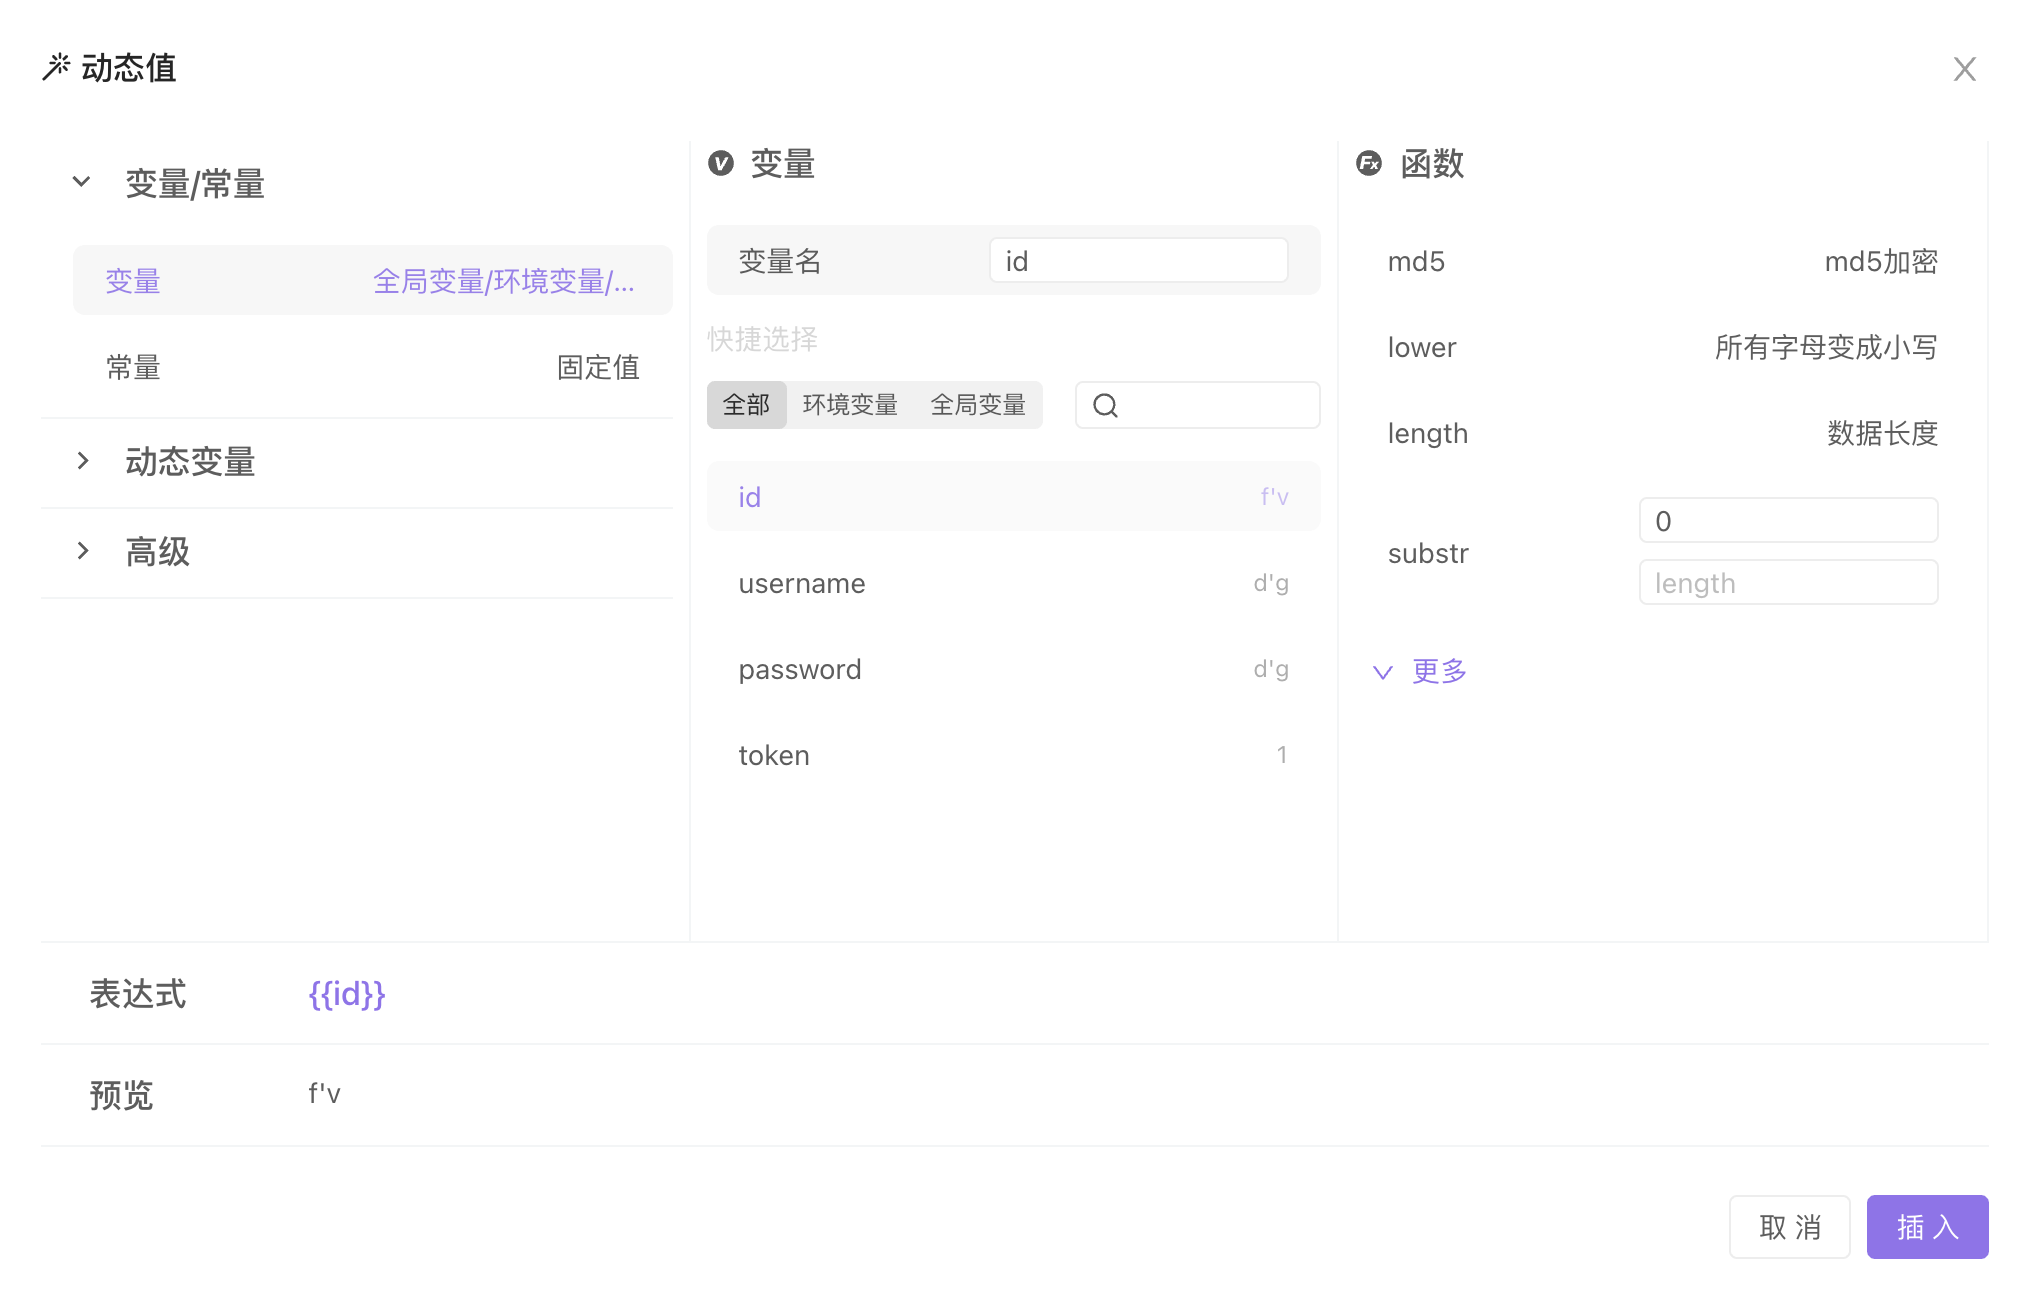The height and width of the screenshot is (1298, 2029).
Task: Expand the 高级 section
Action: click(x=83, y=551)
